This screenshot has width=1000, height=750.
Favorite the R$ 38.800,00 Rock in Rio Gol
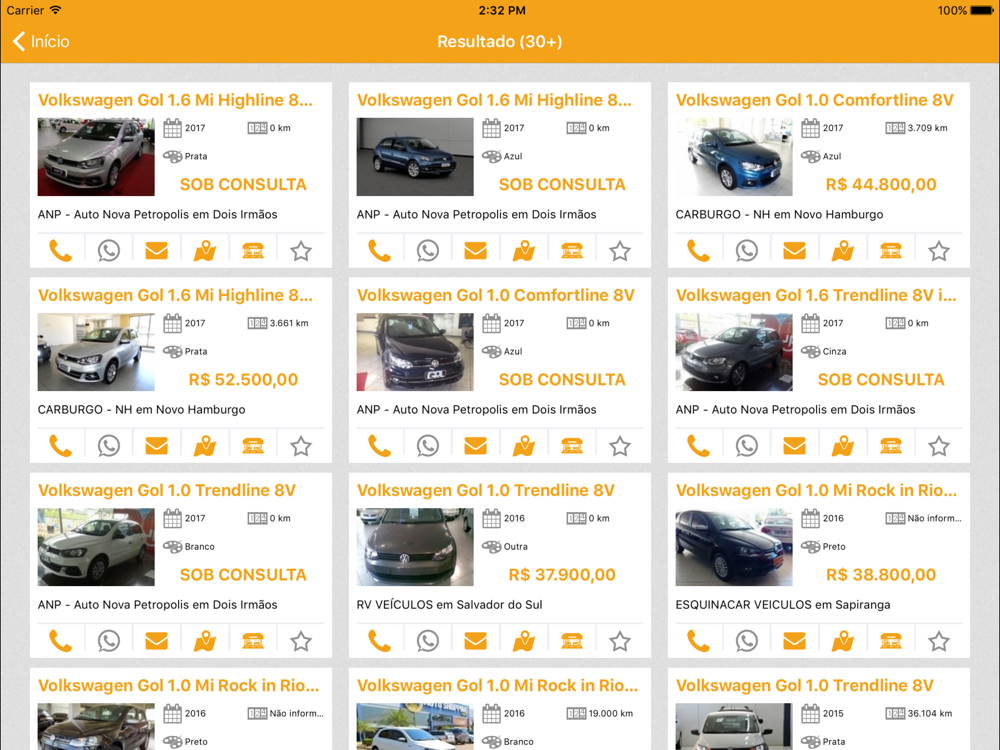[x=939, y=641]
